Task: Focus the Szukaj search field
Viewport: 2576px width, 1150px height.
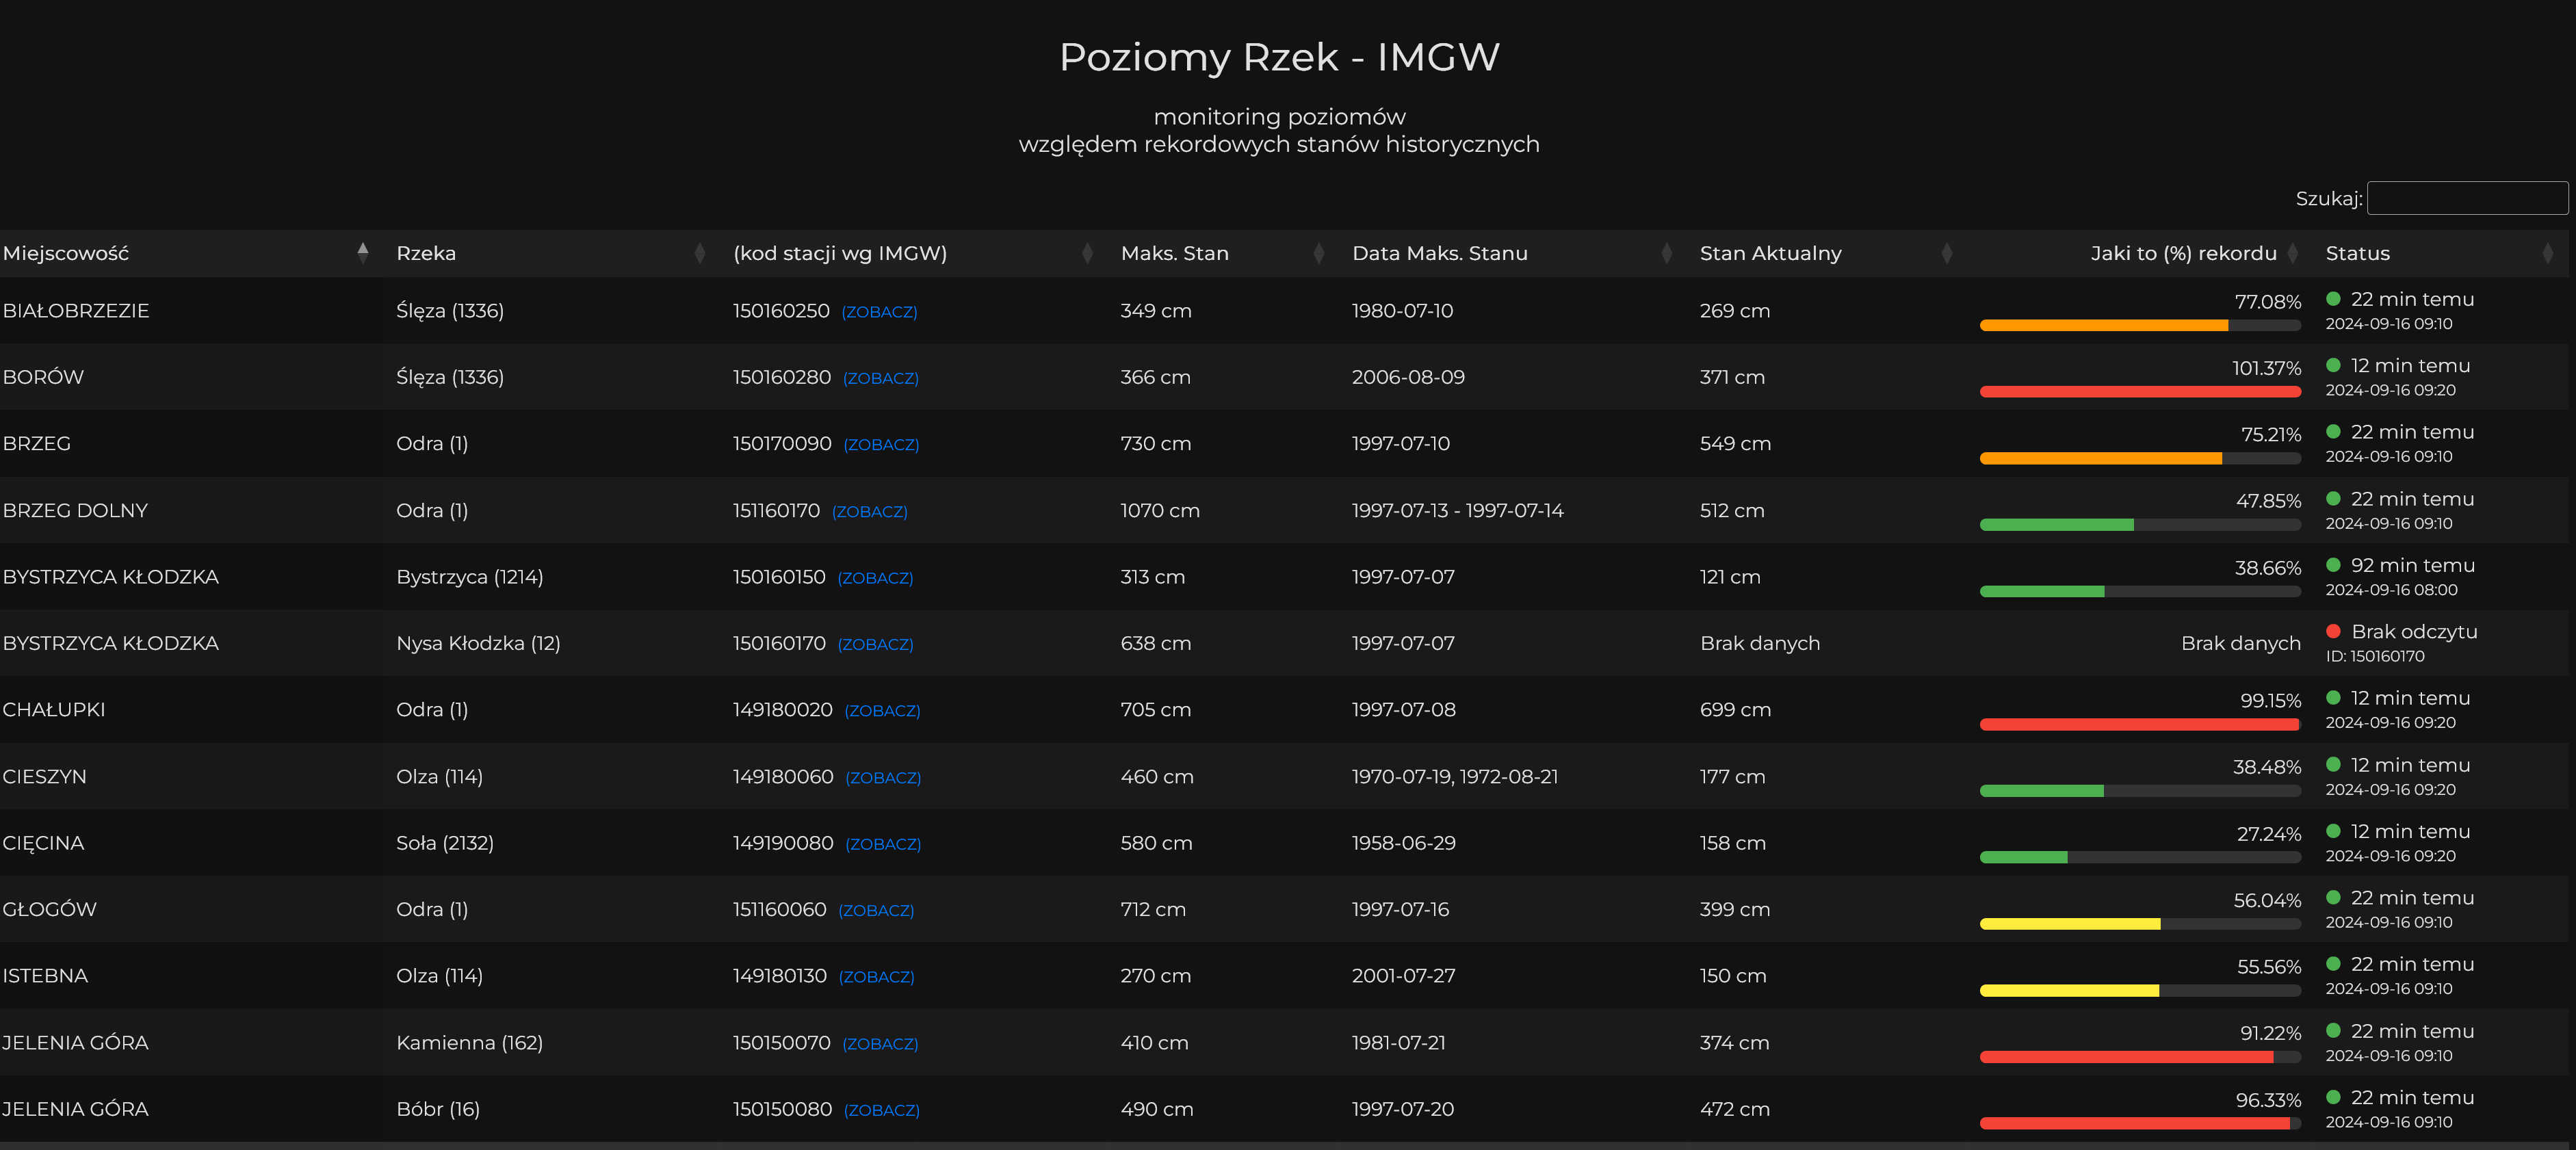Action: (2467, 198)
